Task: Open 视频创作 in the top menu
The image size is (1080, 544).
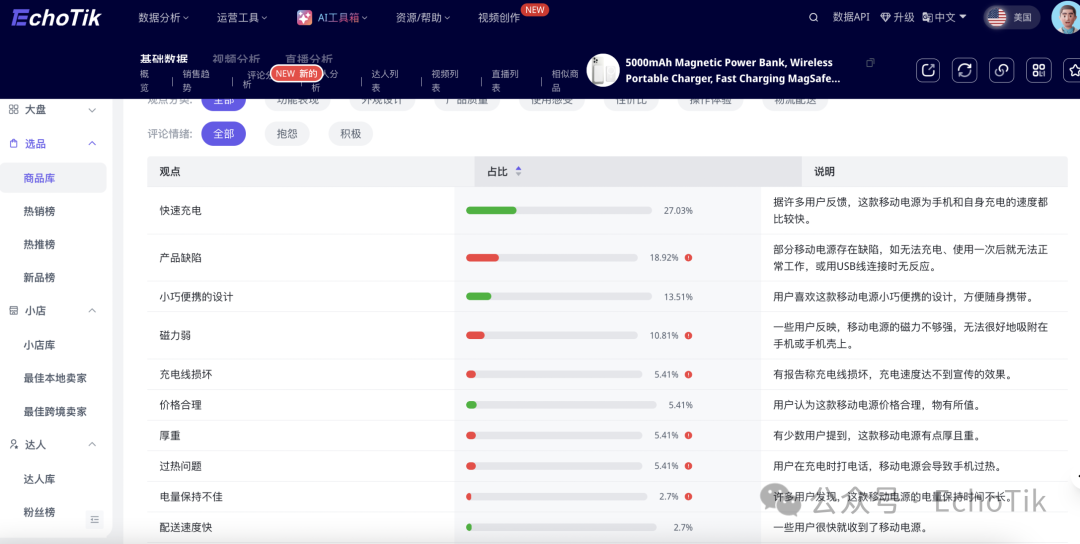Action: pos(499,18)
